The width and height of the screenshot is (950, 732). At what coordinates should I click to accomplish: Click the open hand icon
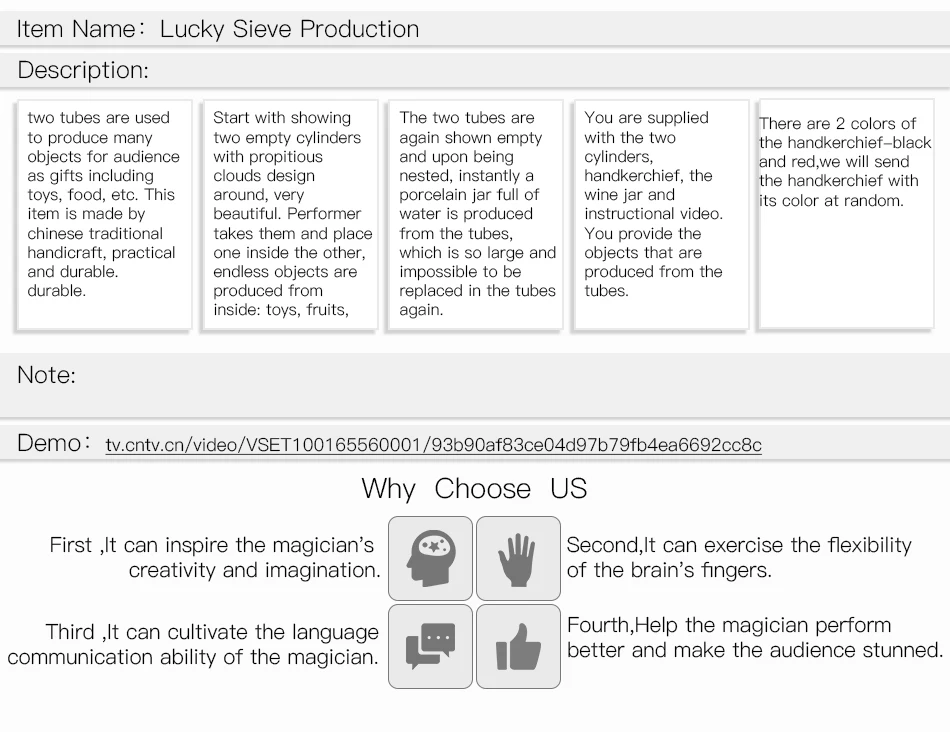tap(518, 559)
